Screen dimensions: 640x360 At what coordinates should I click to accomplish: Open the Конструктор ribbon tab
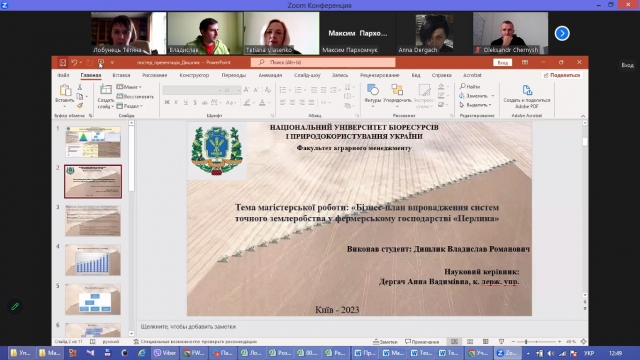coord(194,75)
